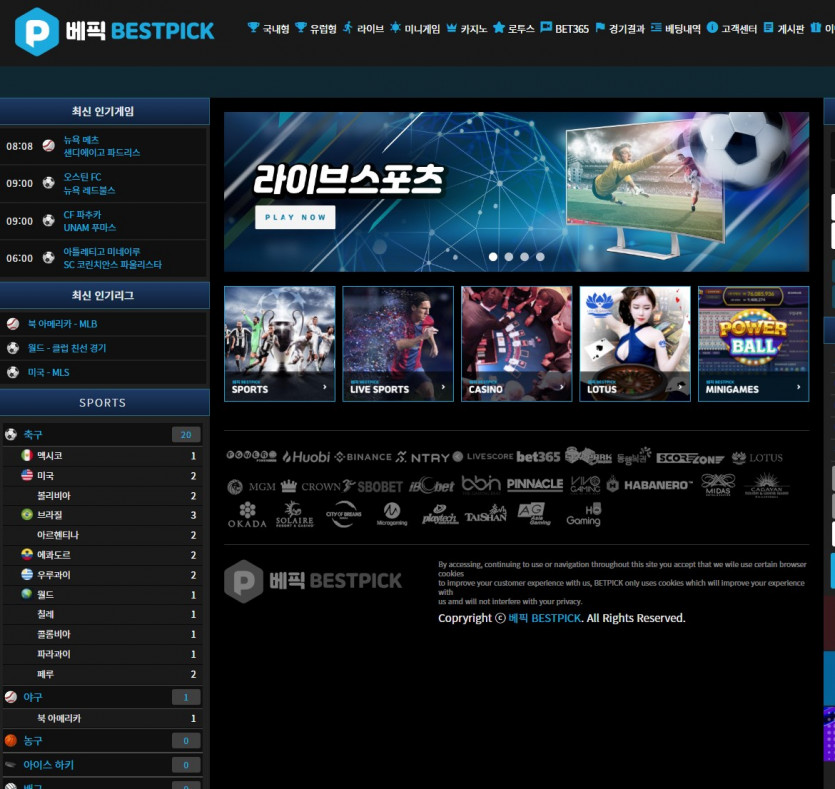Click the Brazil flag icon in sports list
The height and width of the screenshot is (789, 835).
pyautogui.click(x=27, y=515)
